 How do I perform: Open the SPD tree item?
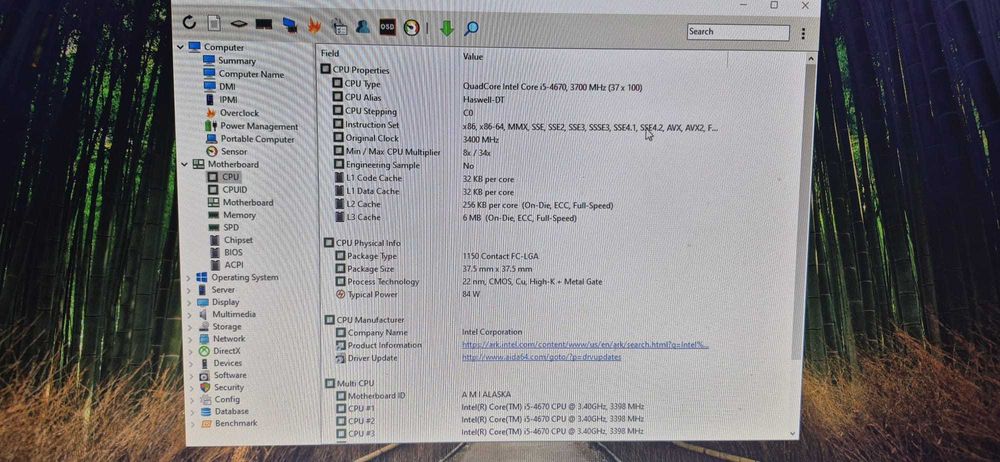pyautogui.click(x=231, y=228)
